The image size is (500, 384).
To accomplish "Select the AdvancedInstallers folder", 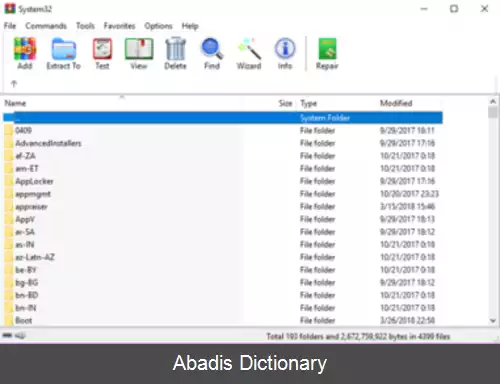I will 48,143.
